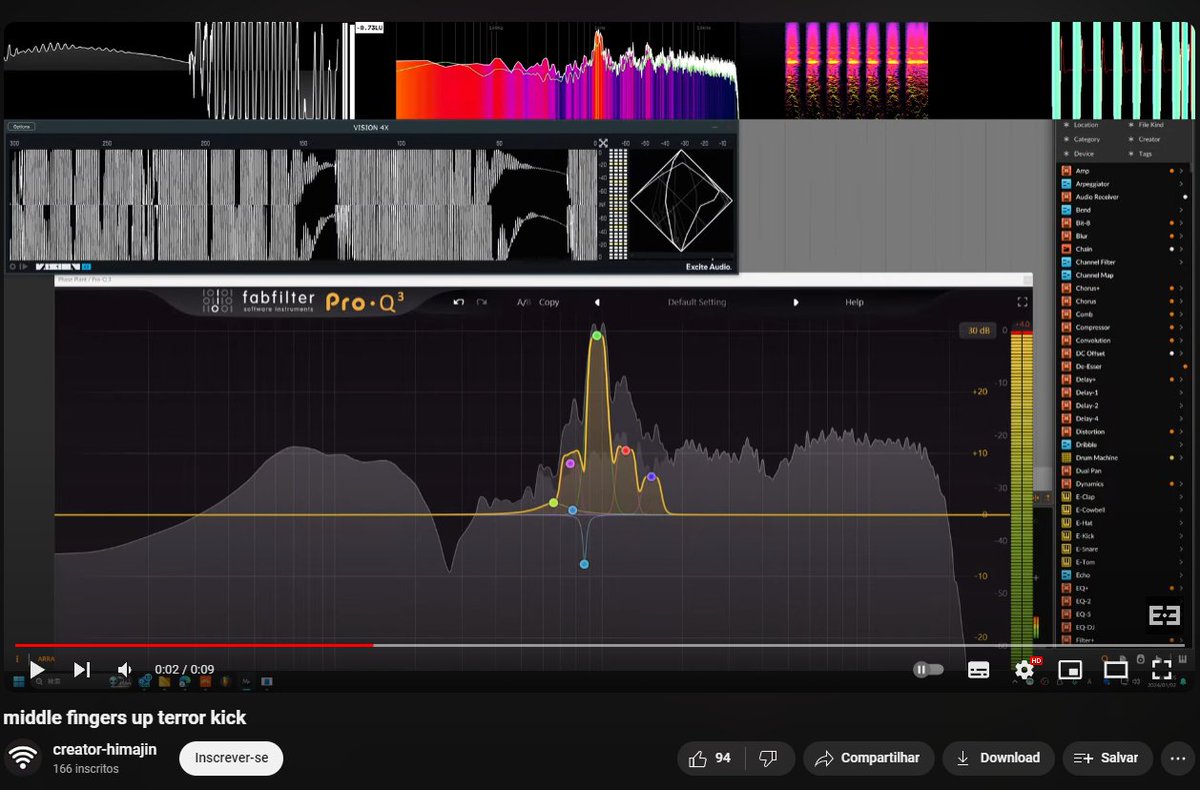Subscribe with the Inscrever-se button

231,758
